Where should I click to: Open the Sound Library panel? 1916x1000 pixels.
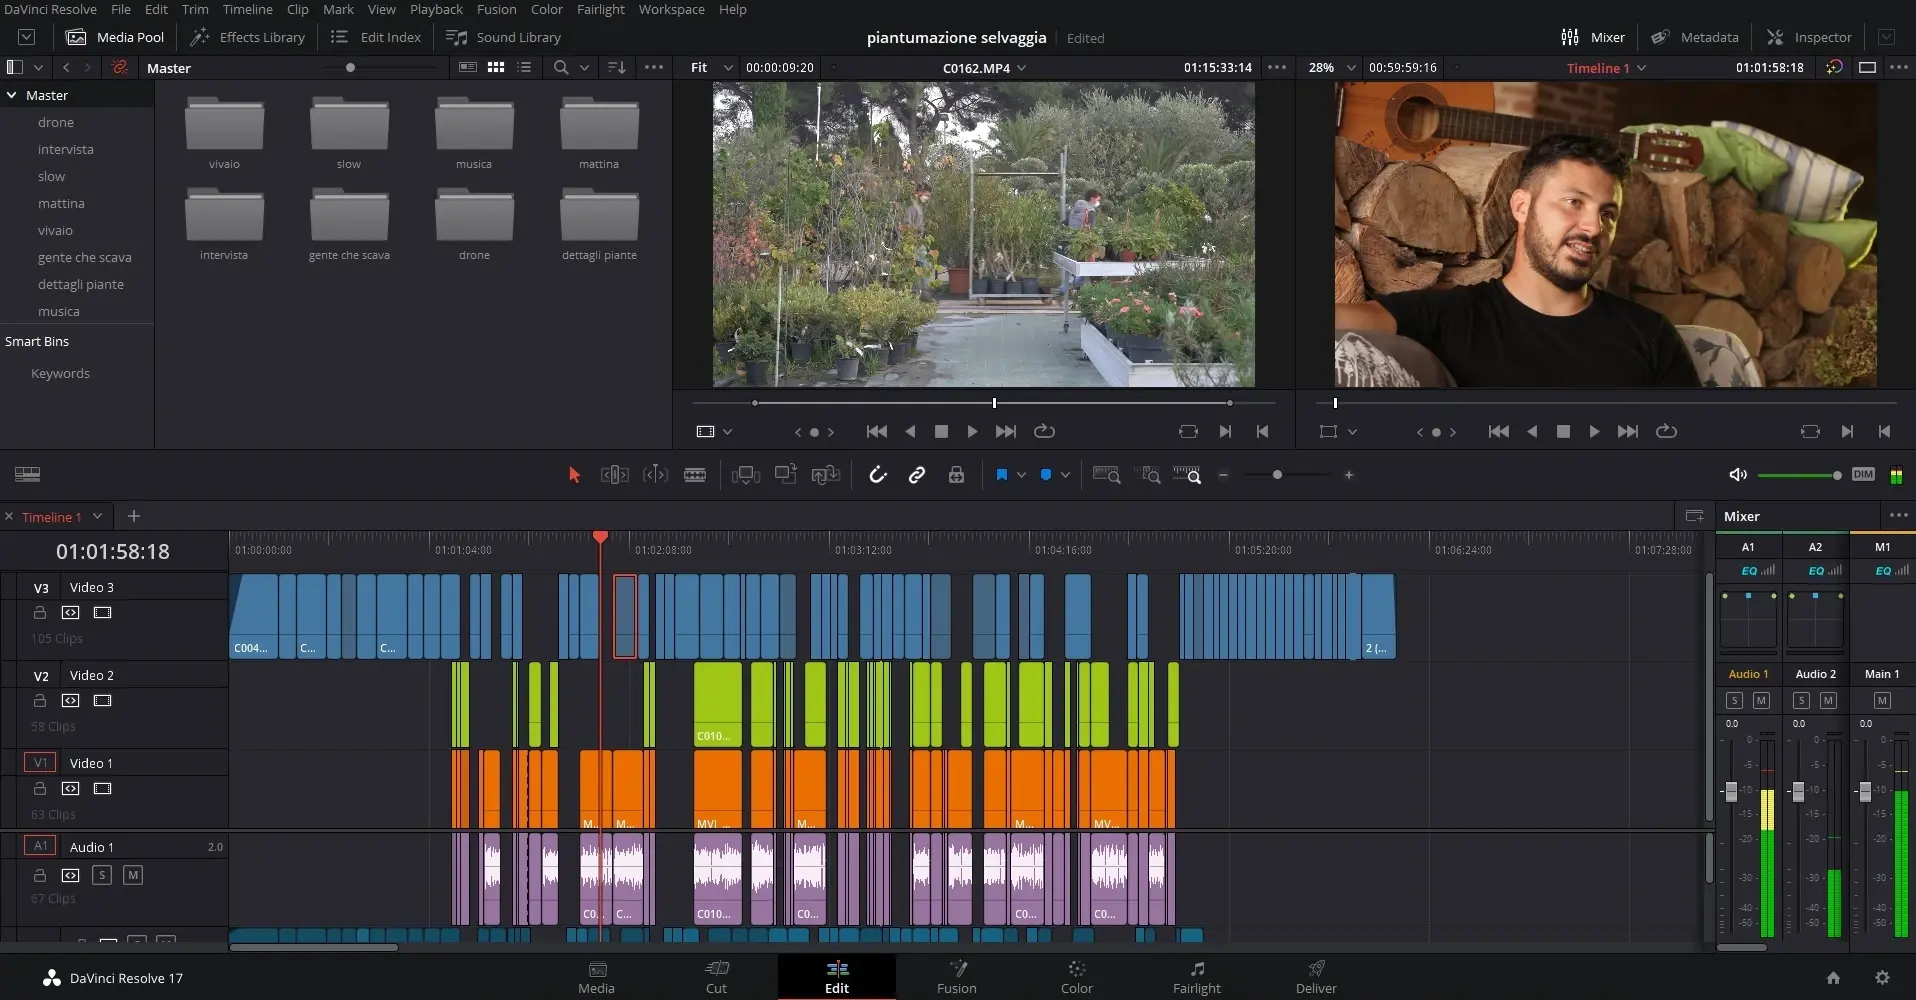point(504,37)
